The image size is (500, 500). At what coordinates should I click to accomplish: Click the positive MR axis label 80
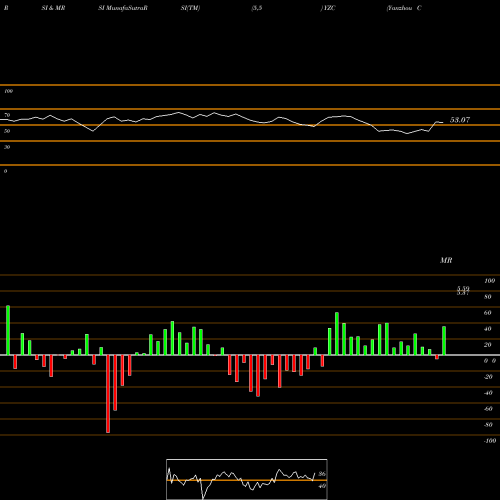(x=488, y=297)
